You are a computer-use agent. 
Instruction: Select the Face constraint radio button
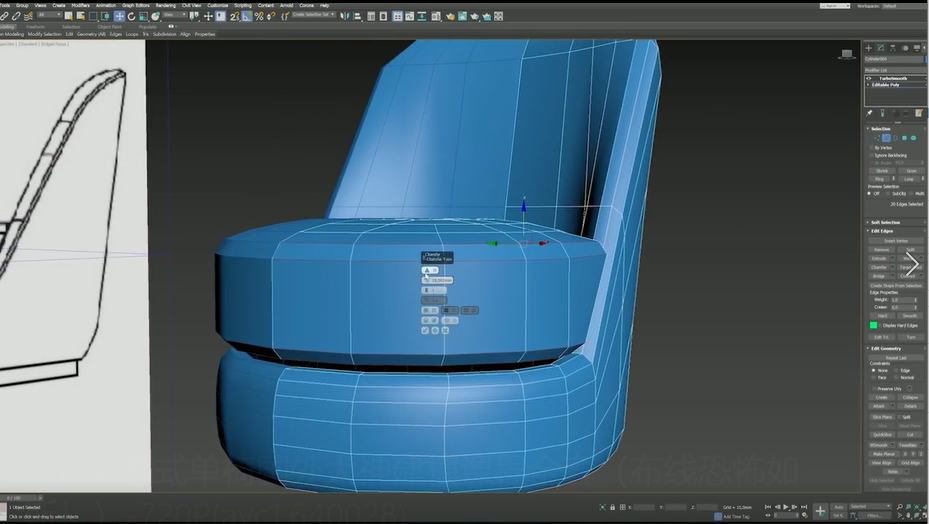[873, 378]
